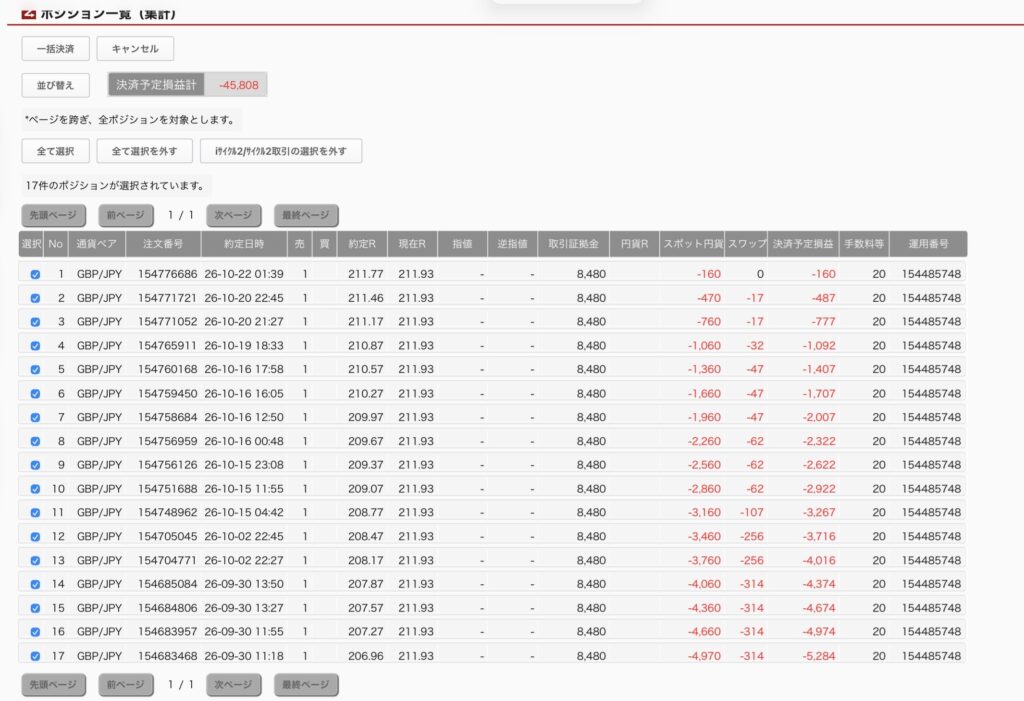Click the 決済予定損益 column header
The height and width of the screenshot is (701, 1024).
tap(803, 244)
